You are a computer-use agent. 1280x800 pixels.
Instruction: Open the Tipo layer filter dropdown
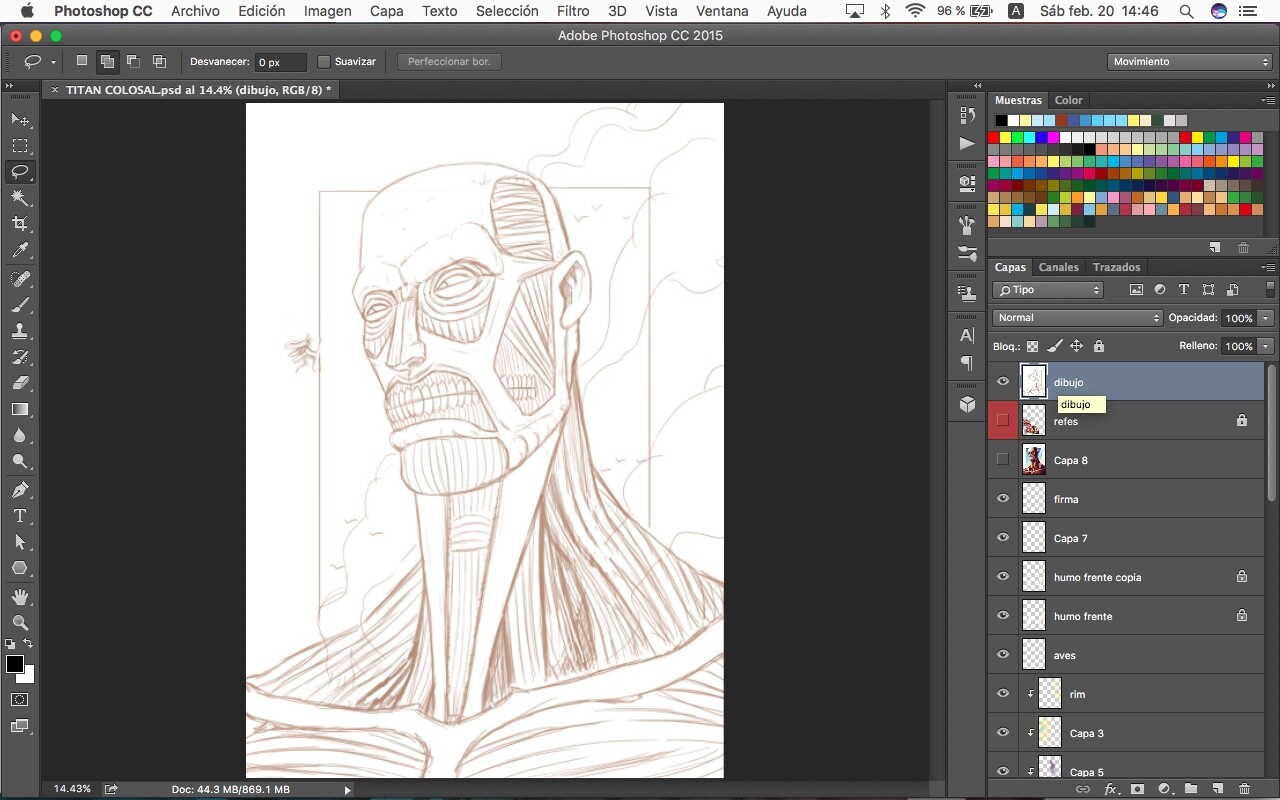[x=1047, y=290]
